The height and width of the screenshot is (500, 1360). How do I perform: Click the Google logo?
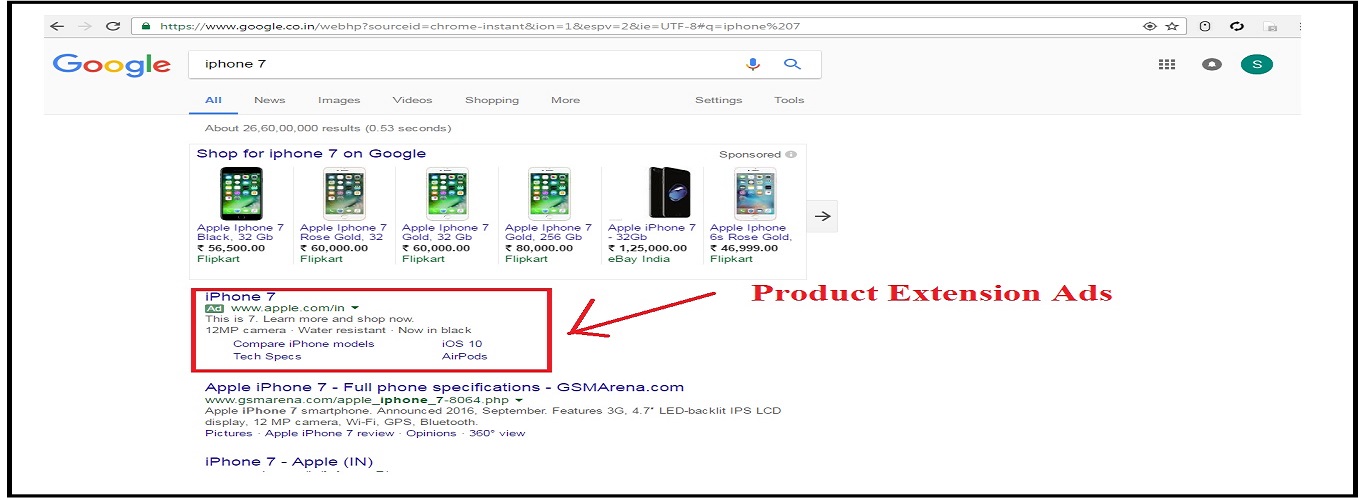click(x=112, y=65)
